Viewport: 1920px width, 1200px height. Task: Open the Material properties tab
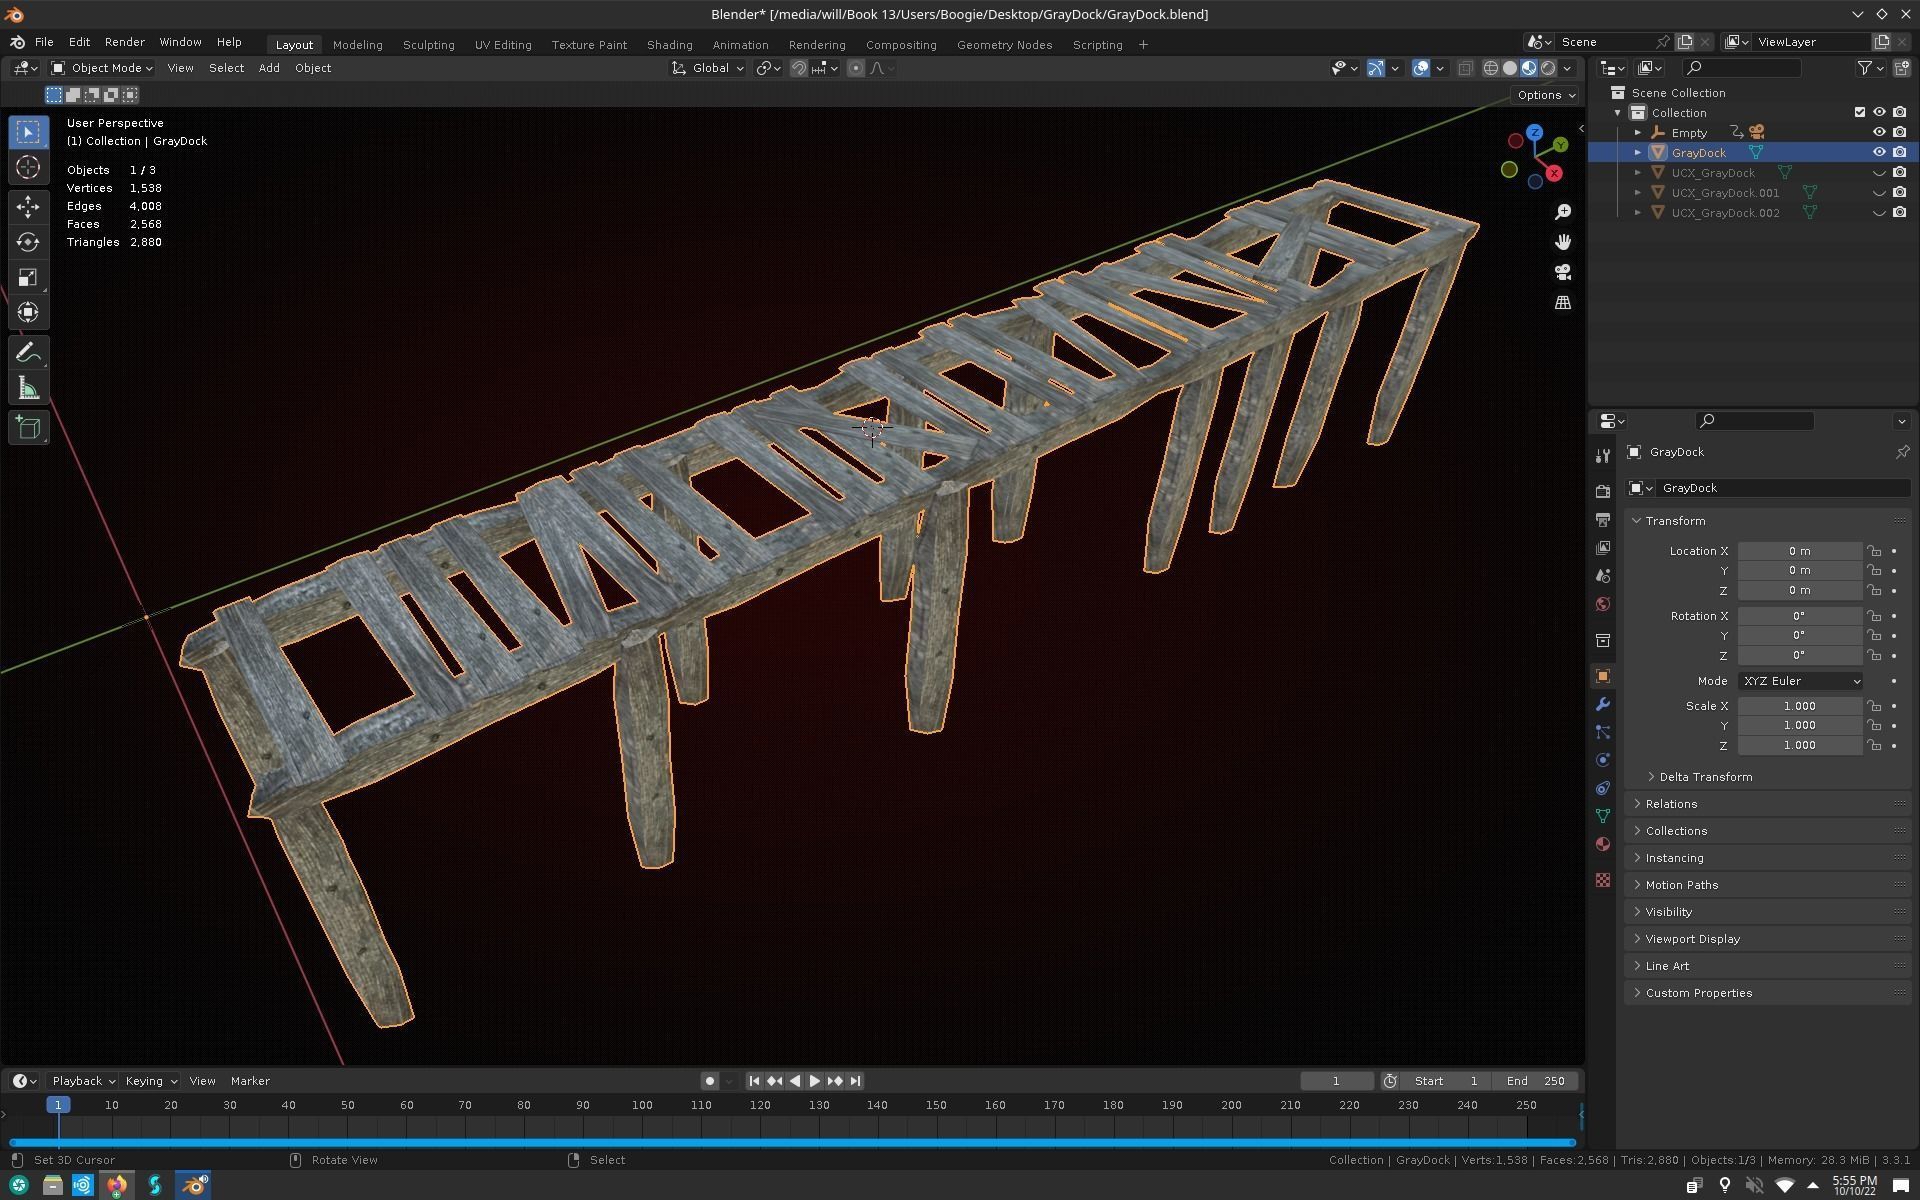coord(1603,844)
